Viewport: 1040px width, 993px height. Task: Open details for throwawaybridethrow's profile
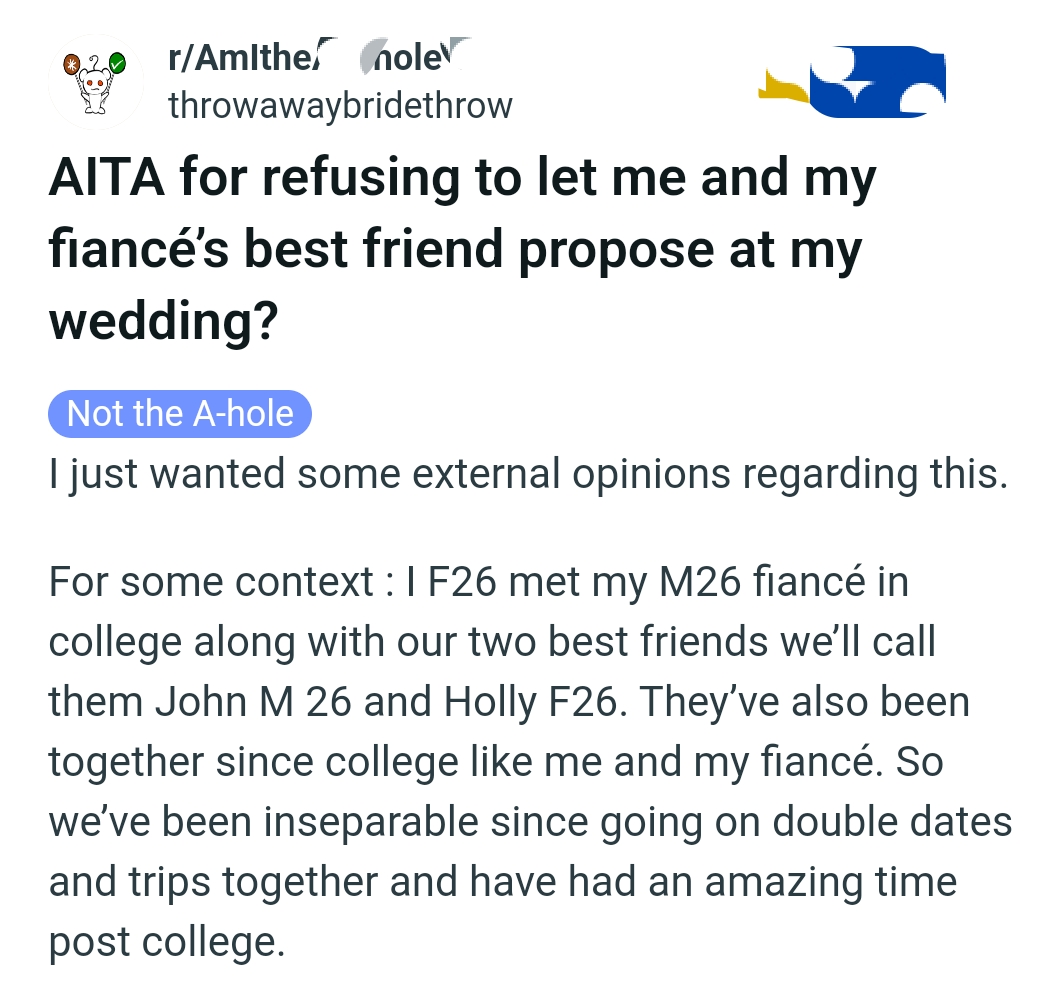point(340,104)
